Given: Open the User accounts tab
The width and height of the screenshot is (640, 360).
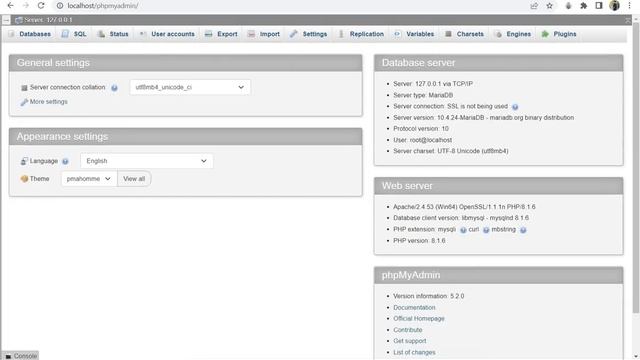Looking at the screenshot, I should [167, 34].
